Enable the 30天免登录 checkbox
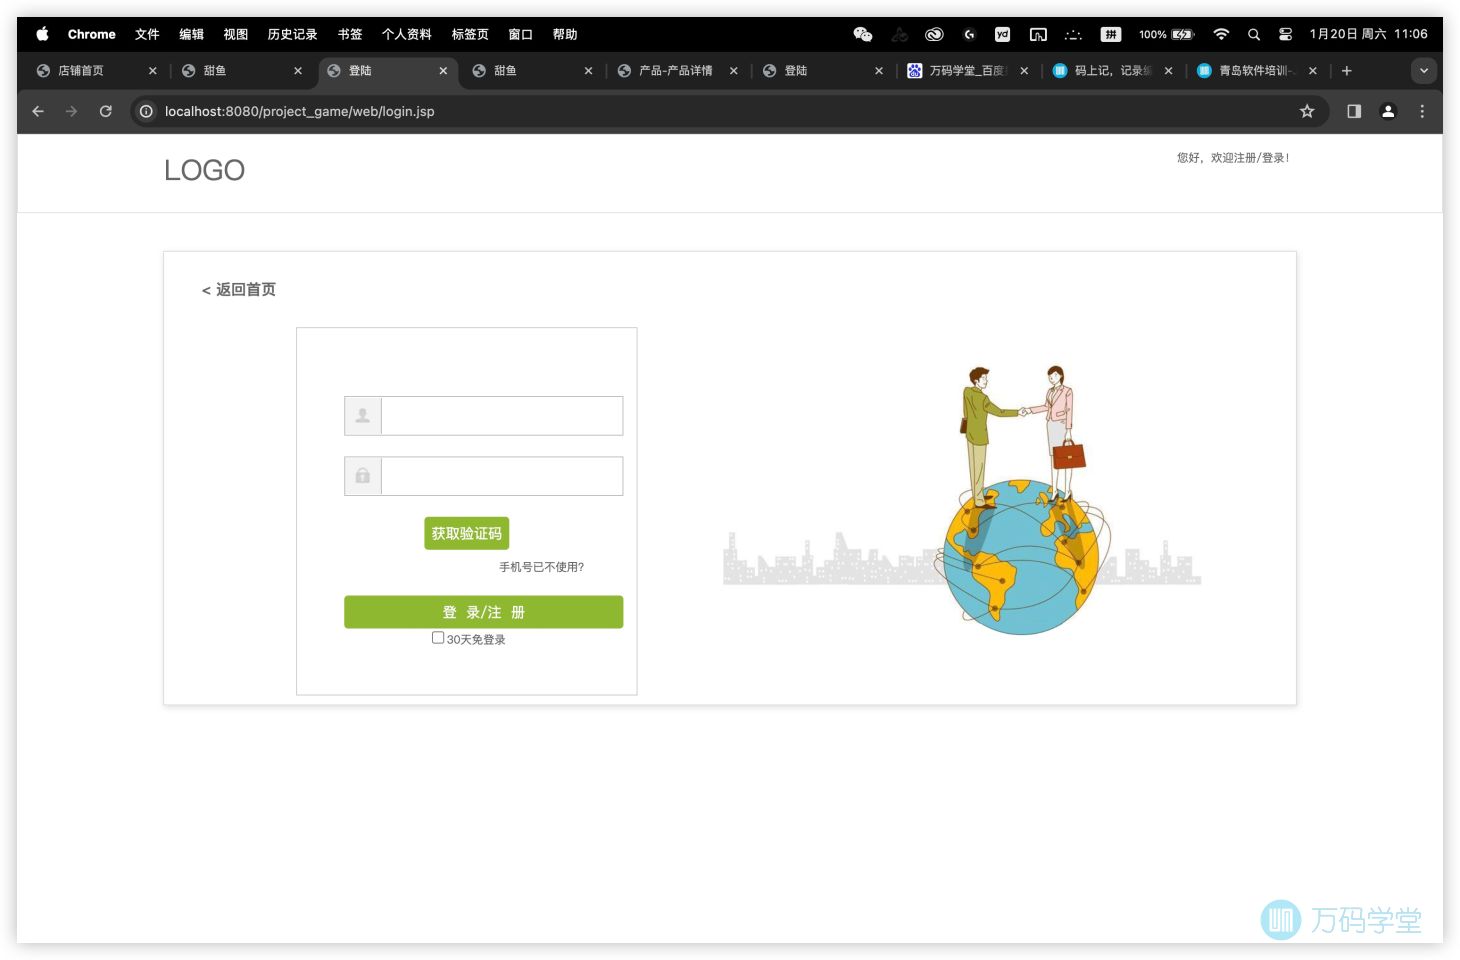The width and height of the screenshot is (1460, 960). click(x=438, y=638)
